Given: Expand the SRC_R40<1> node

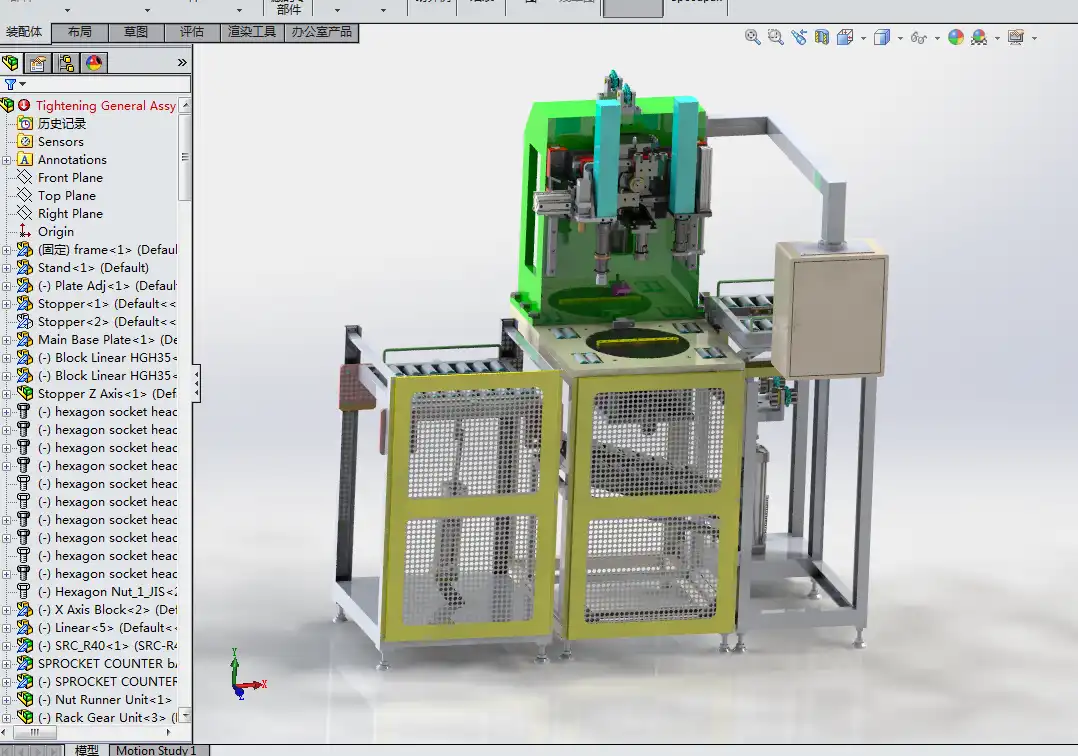Looking at the screenshot, I should coord(6,646).
